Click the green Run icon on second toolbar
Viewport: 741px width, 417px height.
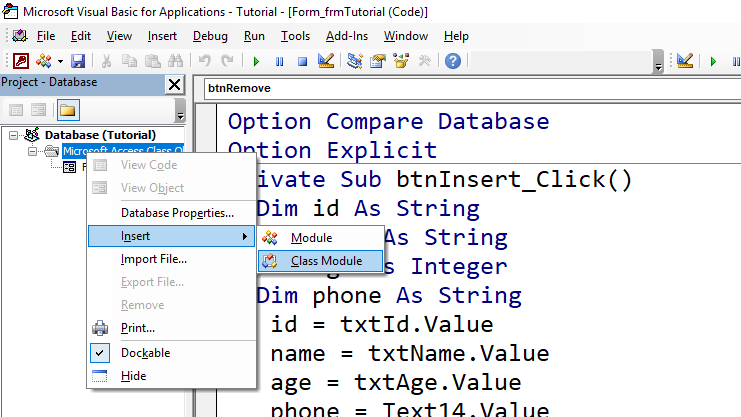click(x=713, y=61)
